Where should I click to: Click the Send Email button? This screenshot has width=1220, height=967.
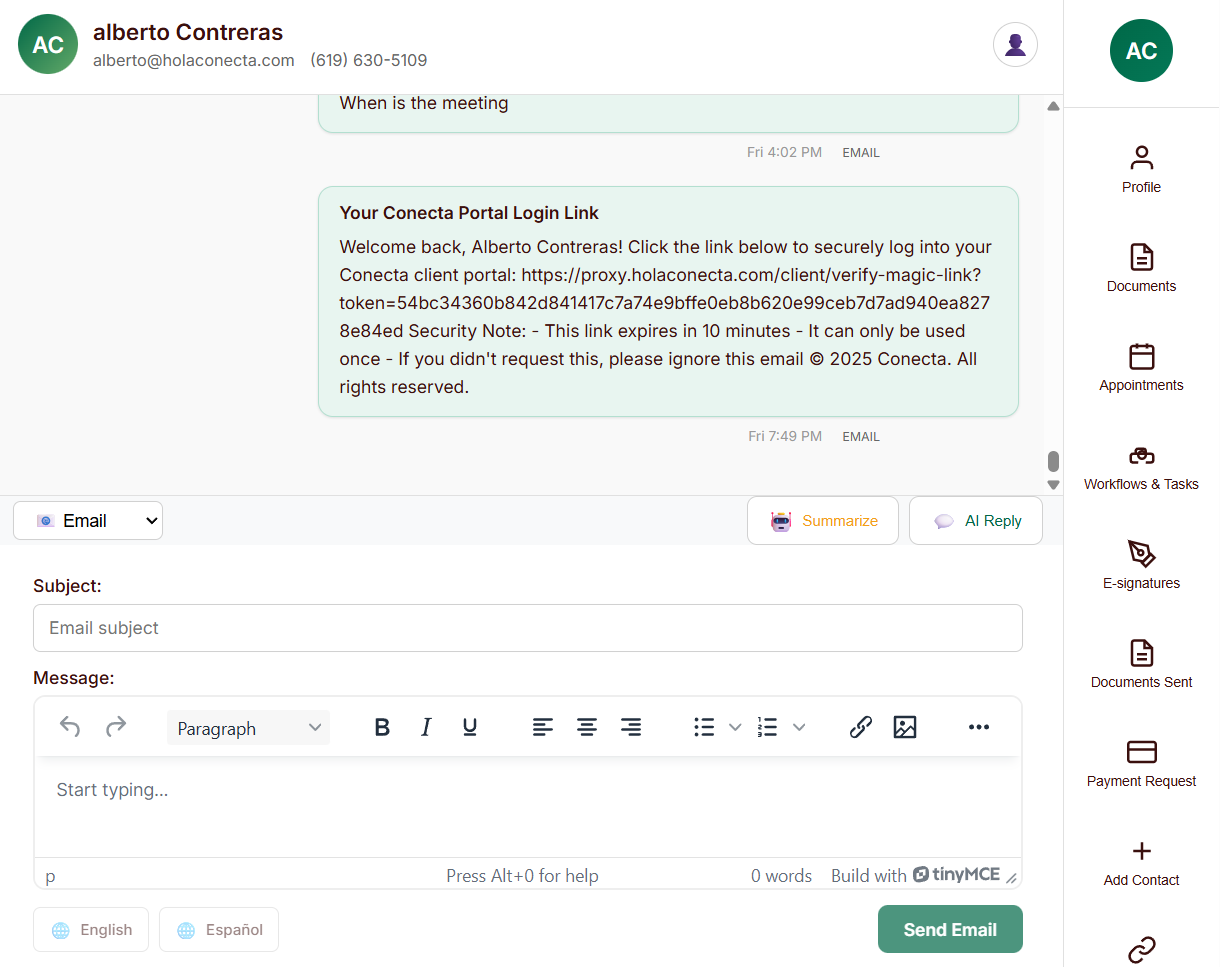[949, 929]
